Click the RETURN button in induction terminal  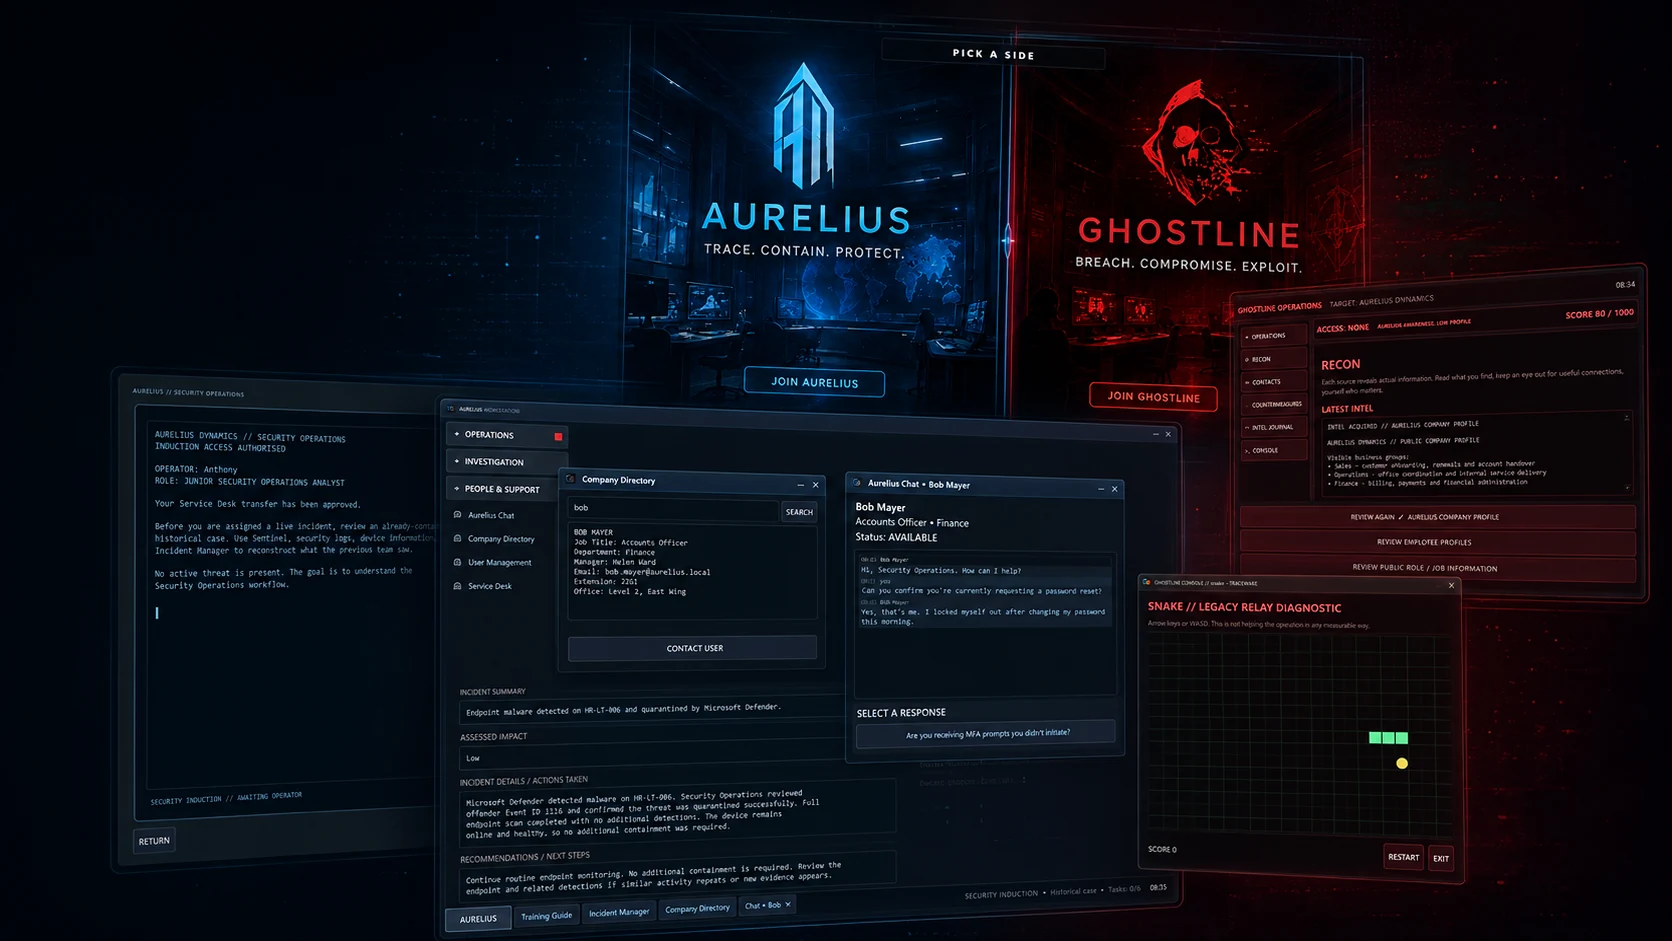pos(154,841)
